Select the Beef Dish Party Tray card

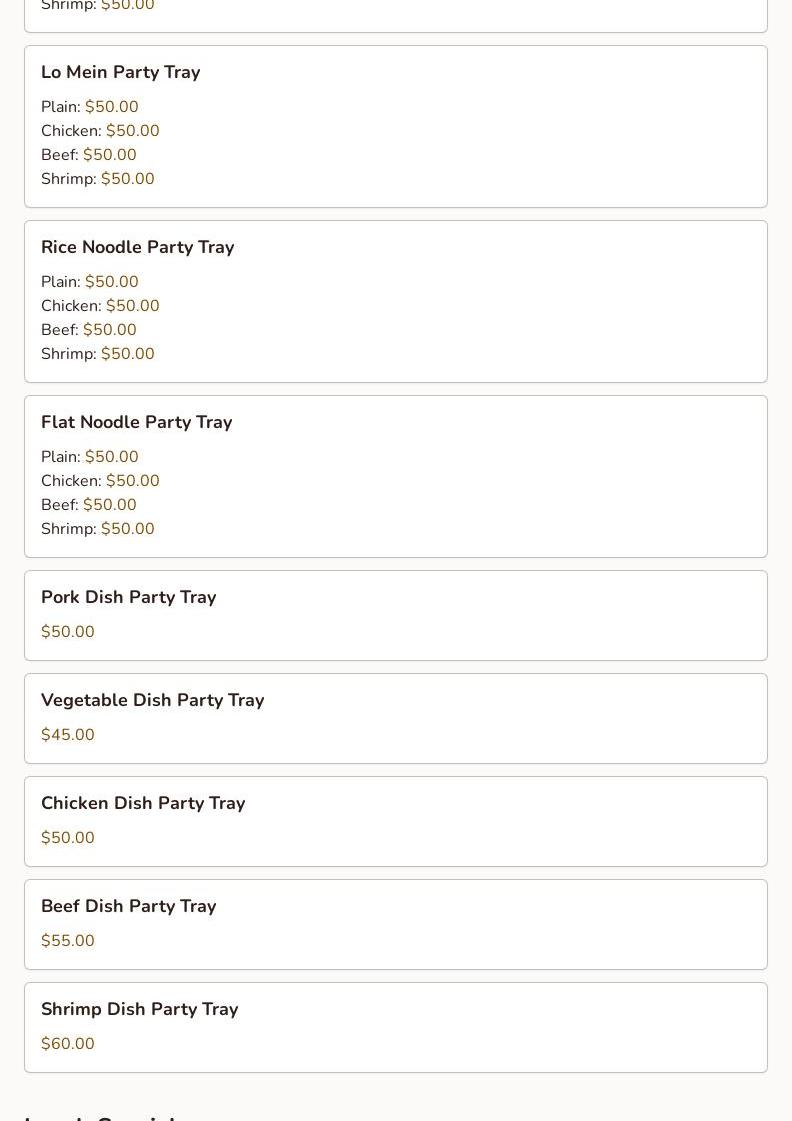pyautogui.click(x=396, y=924)
